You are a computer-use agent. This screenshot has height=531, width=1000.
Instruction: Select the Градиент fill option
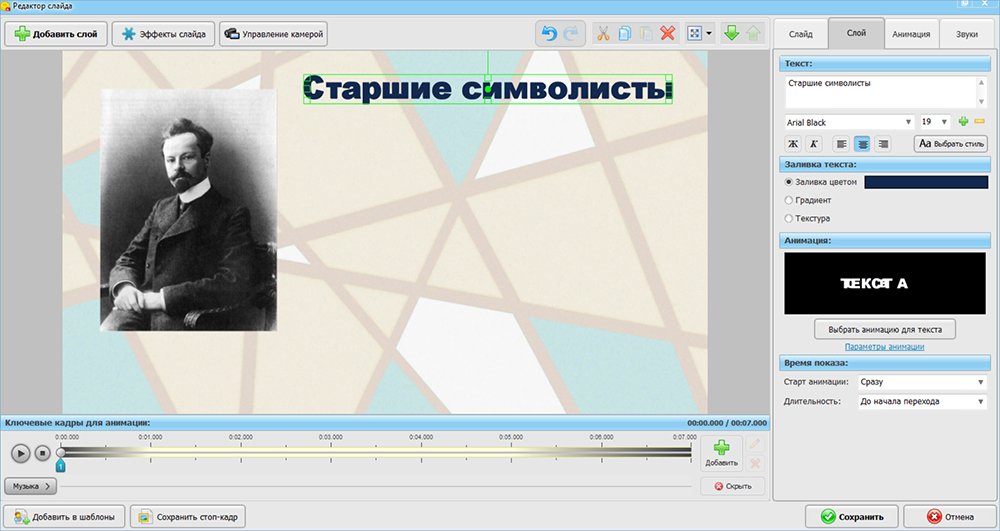[790, 200]
